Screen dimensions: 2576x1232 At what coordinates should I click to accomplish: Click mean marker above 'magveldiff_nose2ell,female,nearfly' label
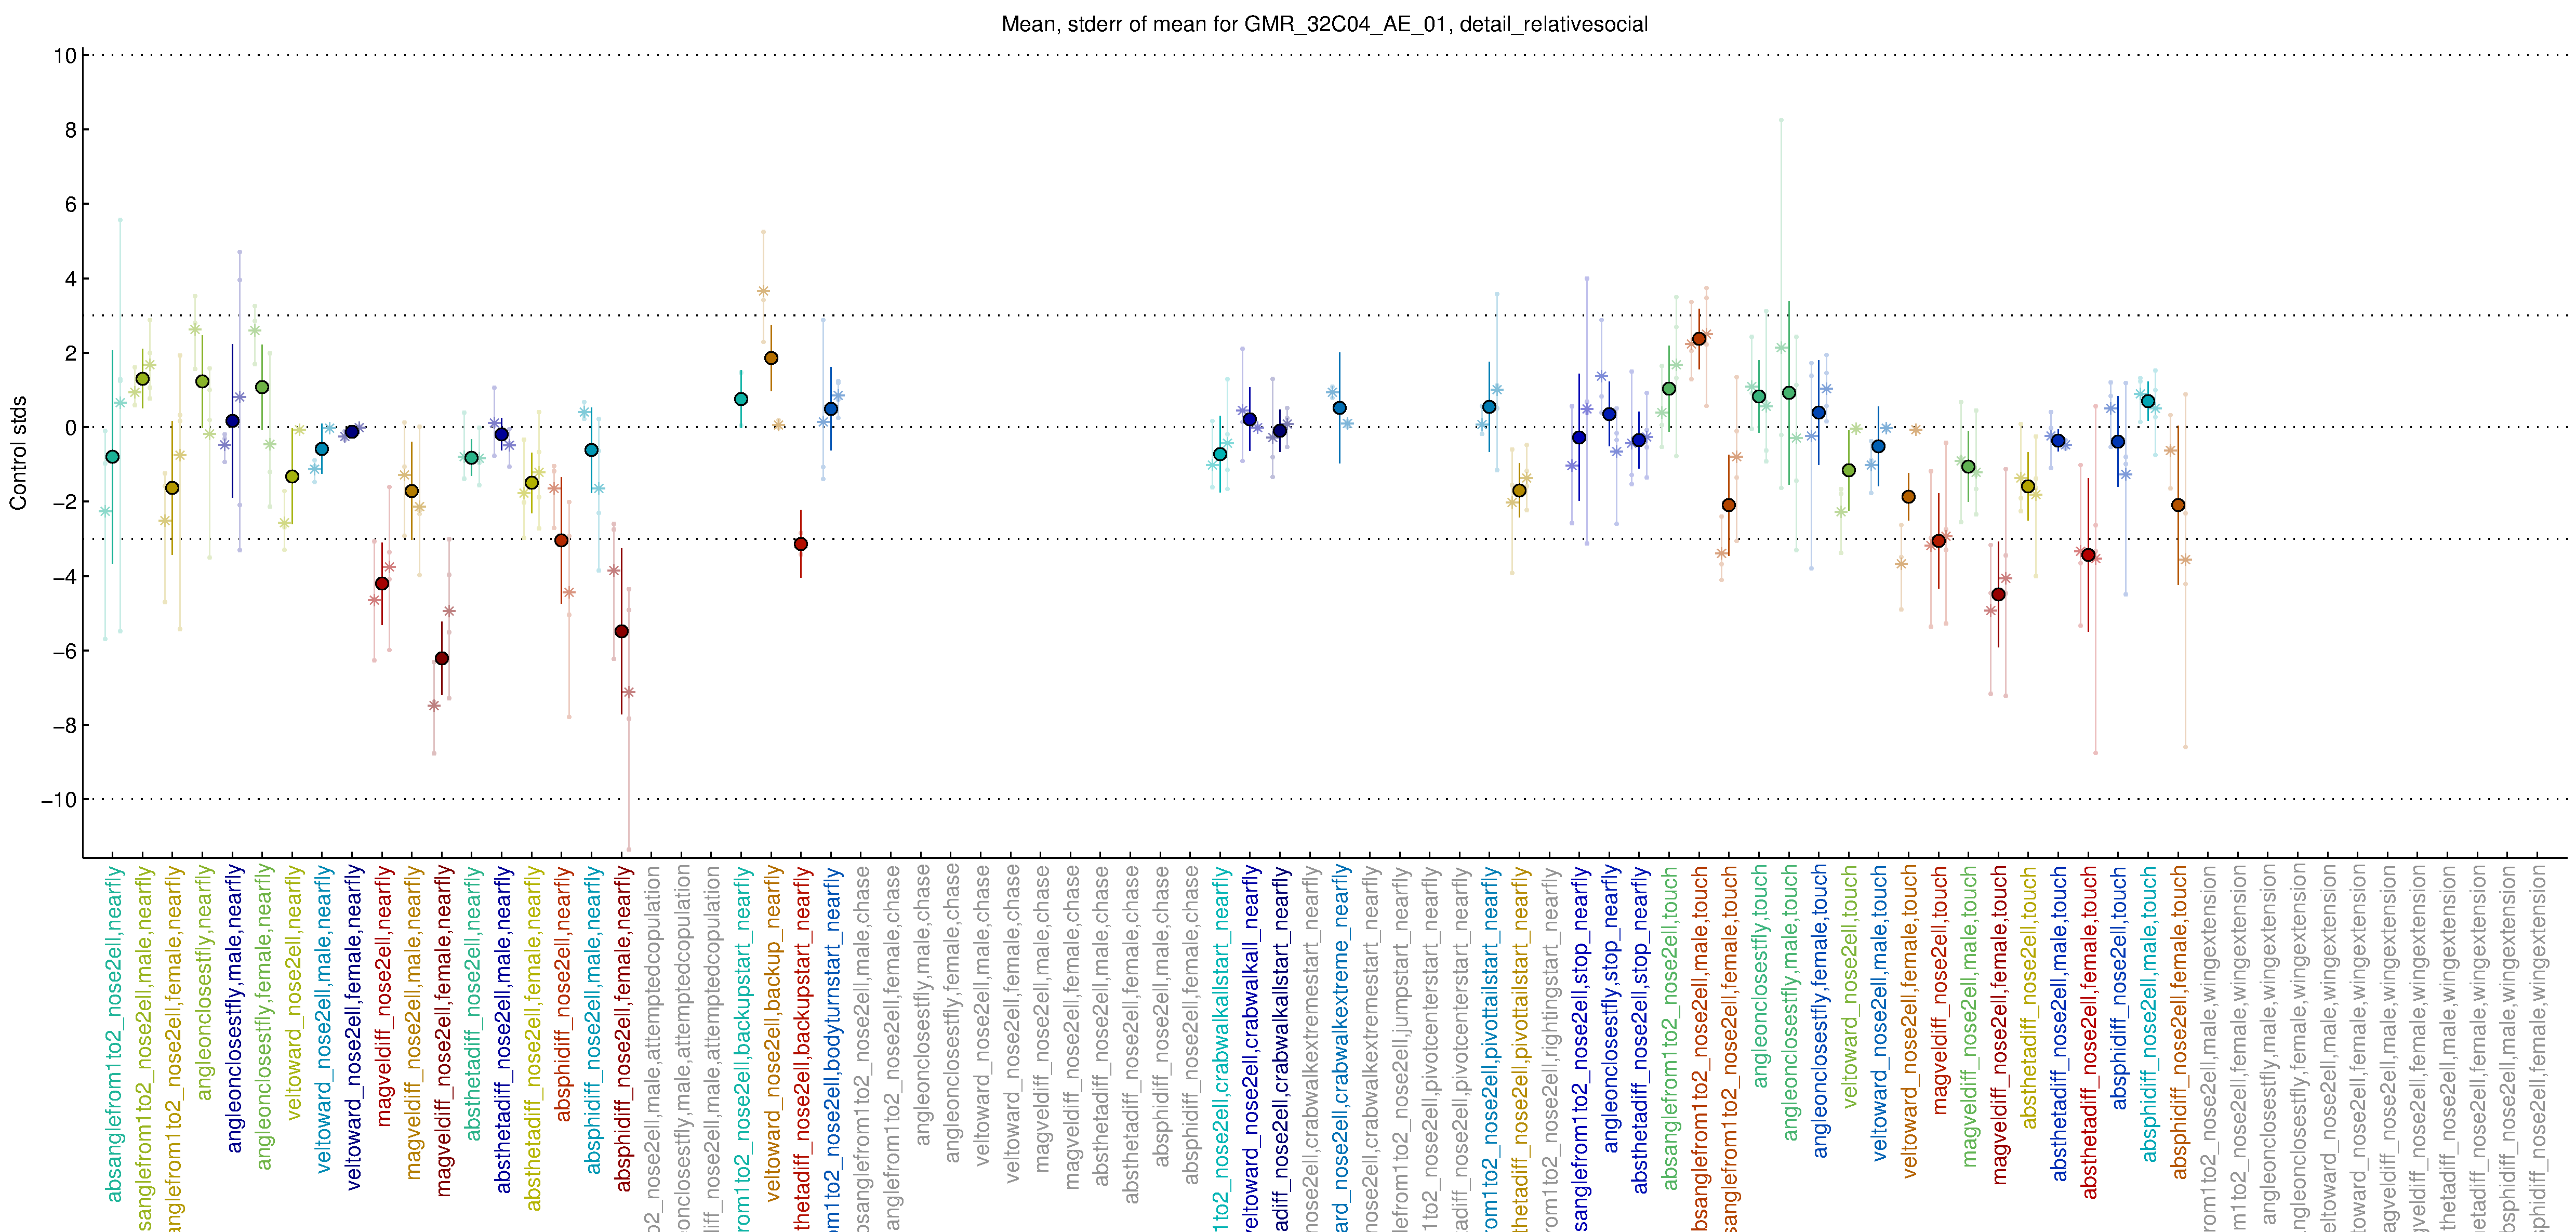(442, 658)
